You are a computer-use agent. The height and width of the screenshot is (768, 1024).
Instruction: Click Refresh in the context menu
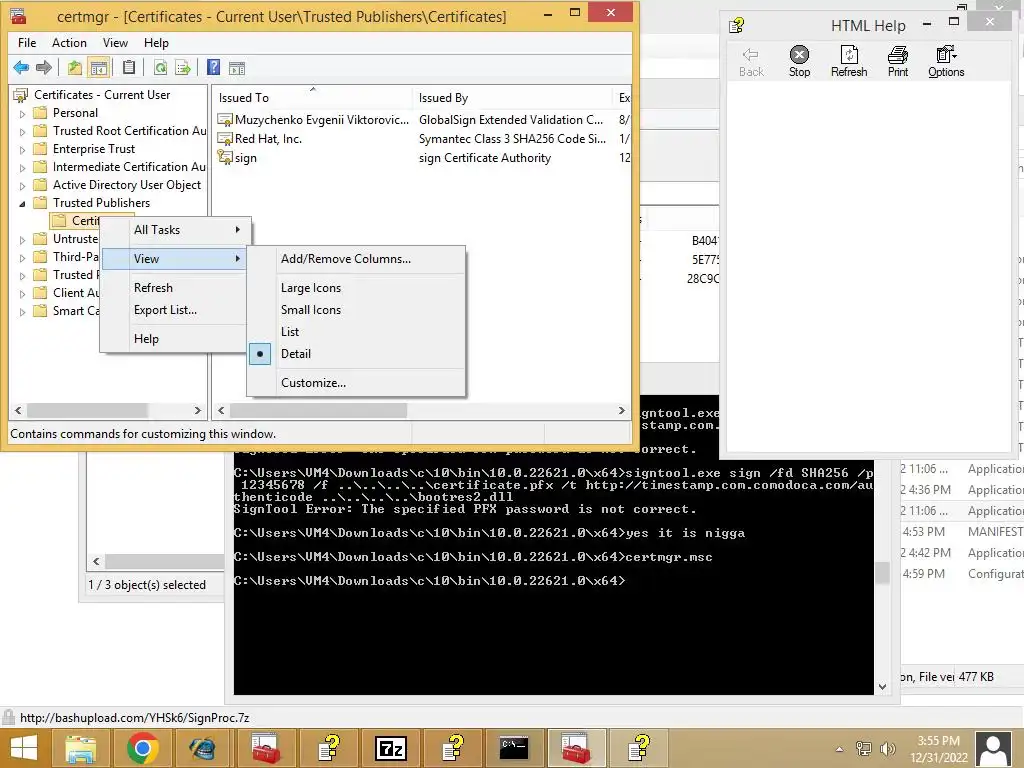tap(175, 288)
